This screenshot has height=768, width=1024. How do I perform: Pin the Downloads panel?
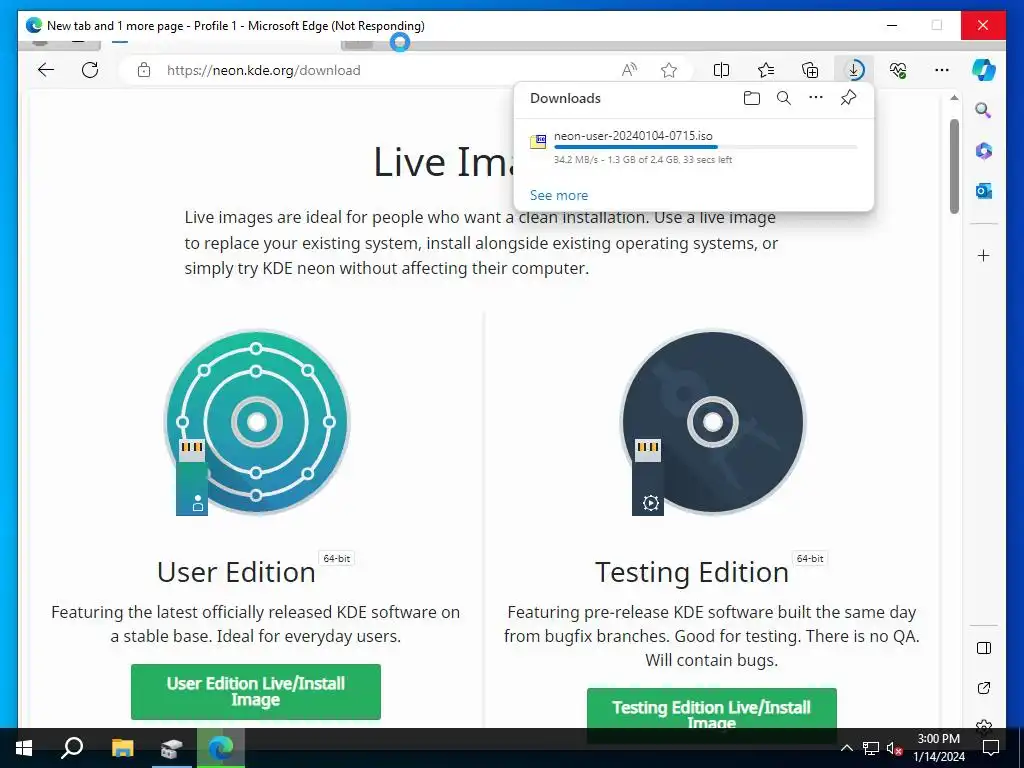(x=848, y=98)
